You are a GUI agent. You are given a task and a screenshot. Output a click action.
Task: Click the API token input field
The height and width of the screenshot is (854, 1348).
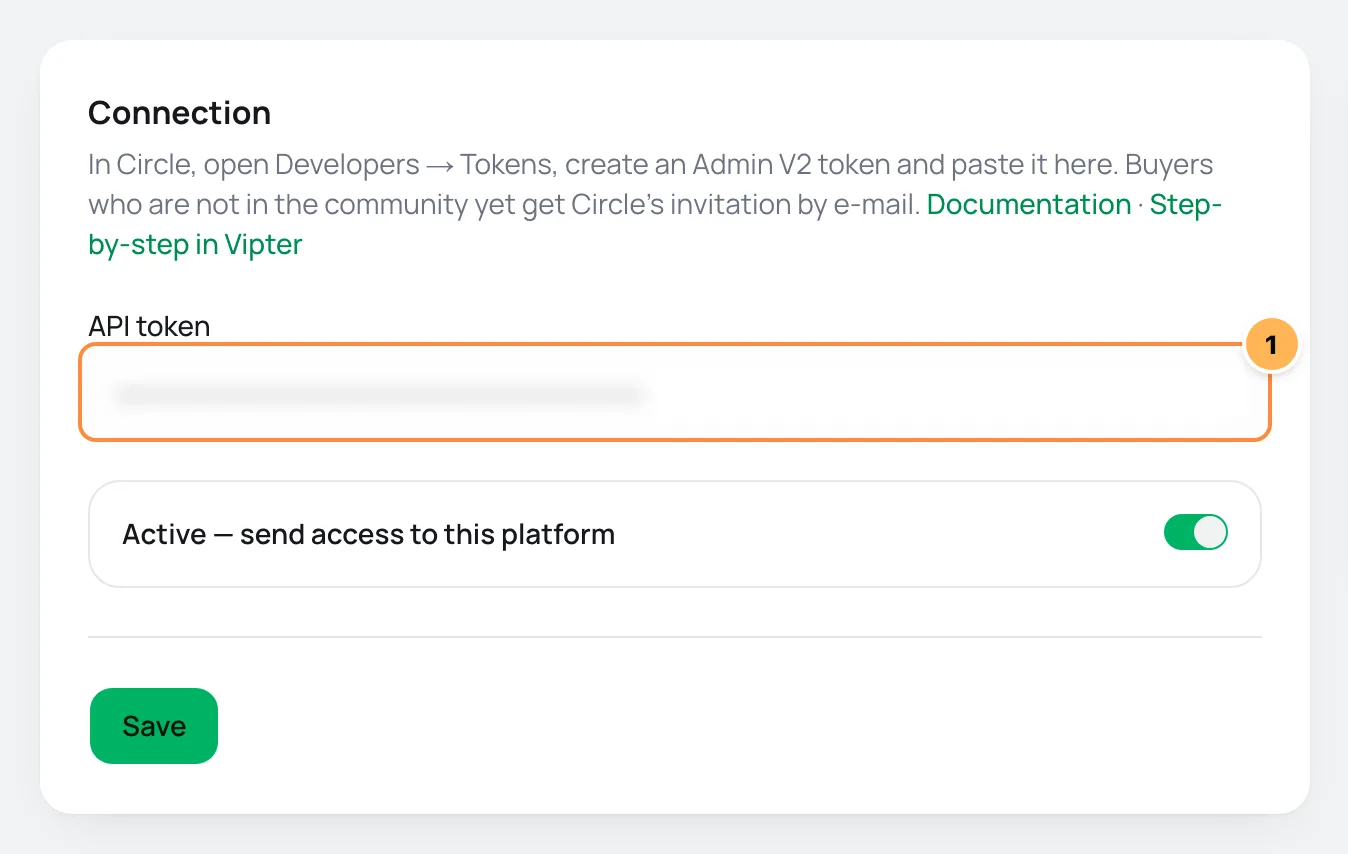(675, 393)
